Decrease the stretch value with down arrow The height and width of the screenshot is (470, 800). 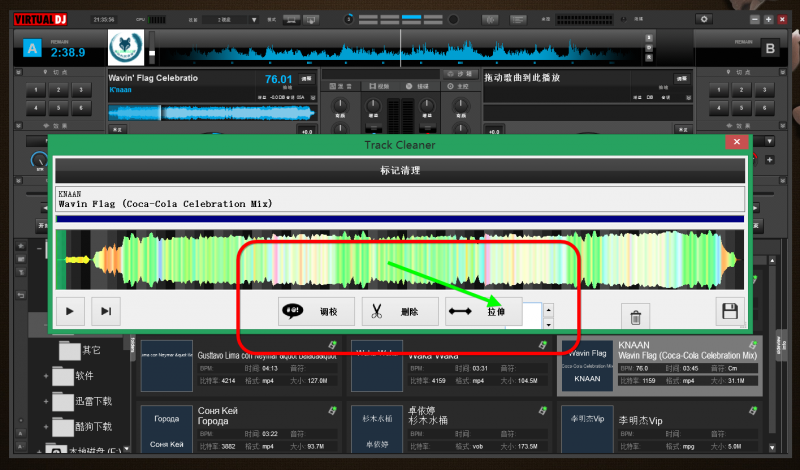point(548,324)
